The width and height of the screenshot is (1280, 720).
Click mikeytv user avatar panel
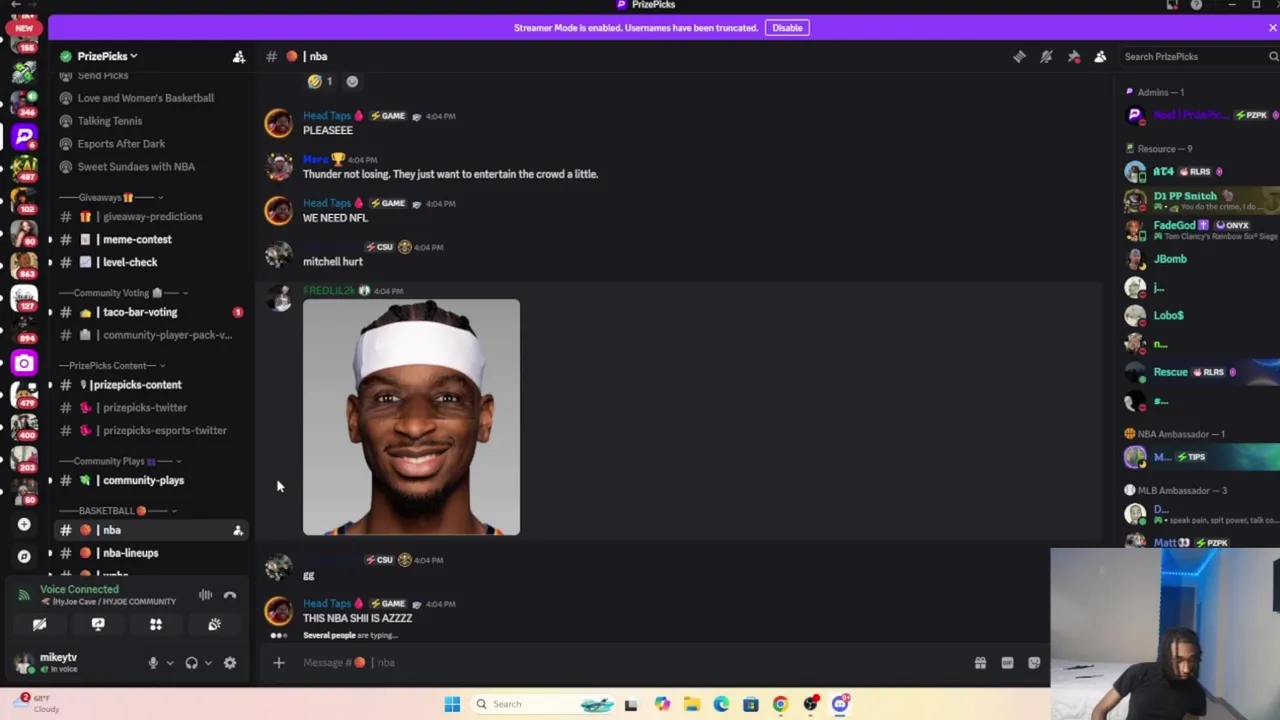coord(56,663)
